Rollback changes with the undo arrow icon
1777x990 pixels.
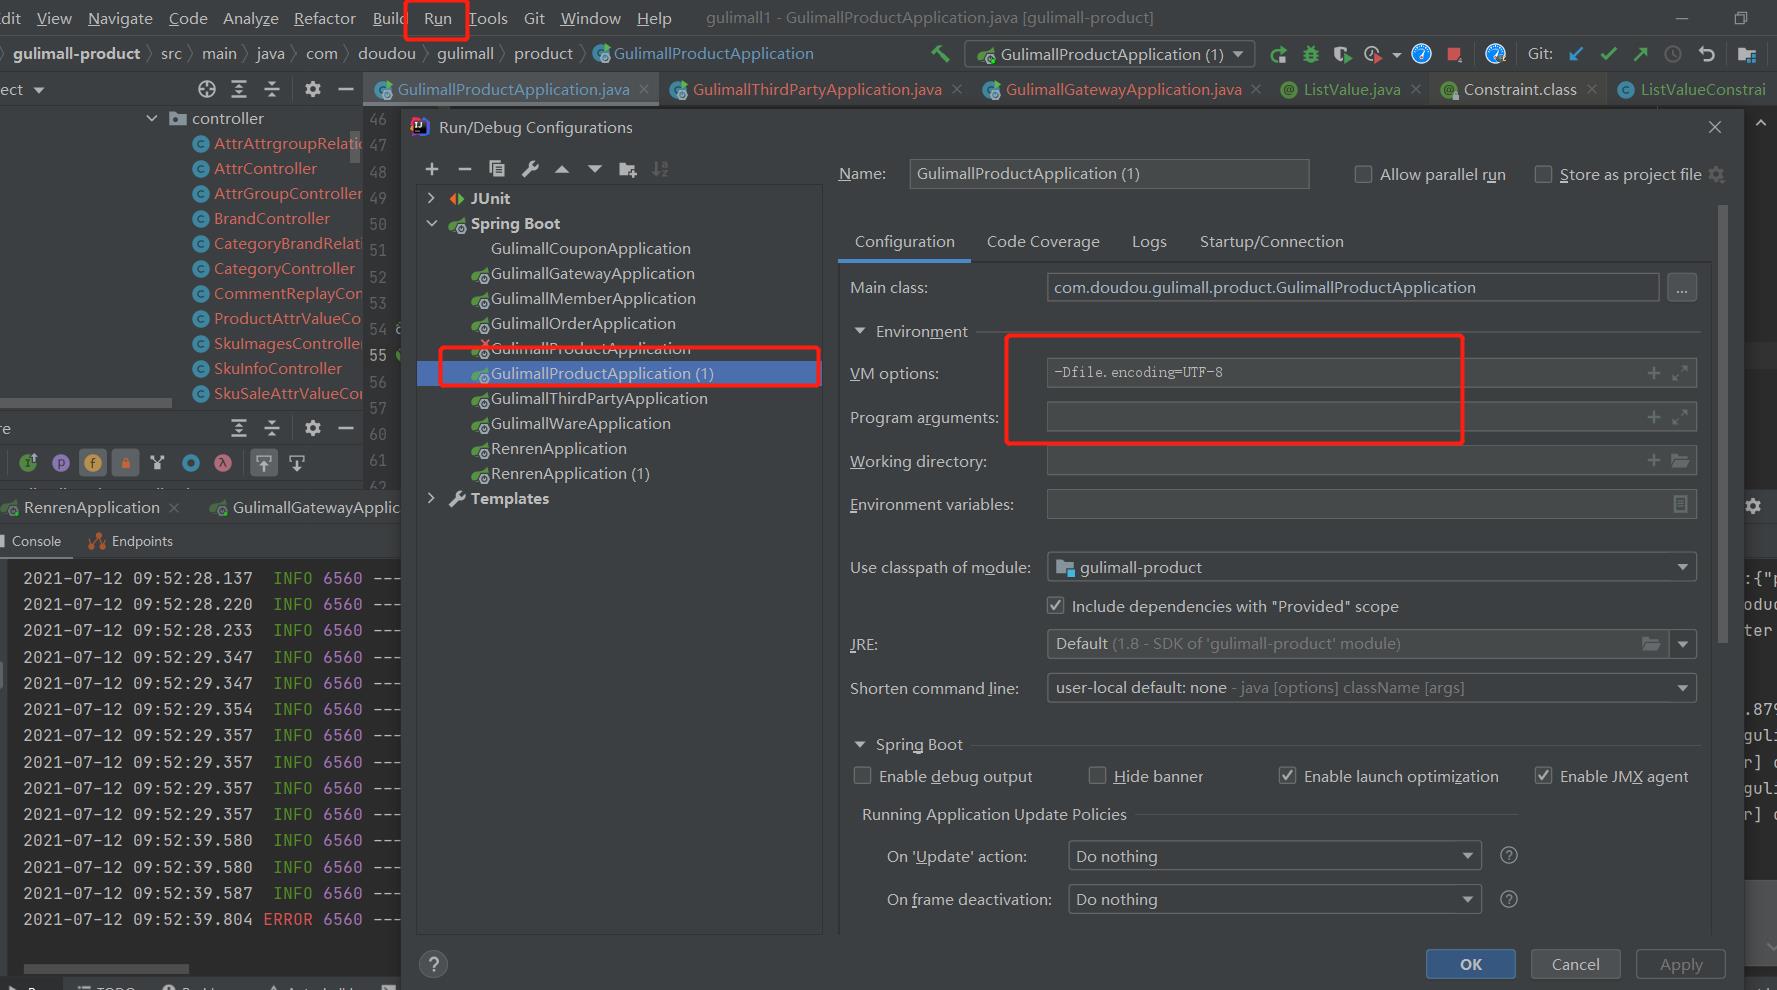[x=1707, y=54]
